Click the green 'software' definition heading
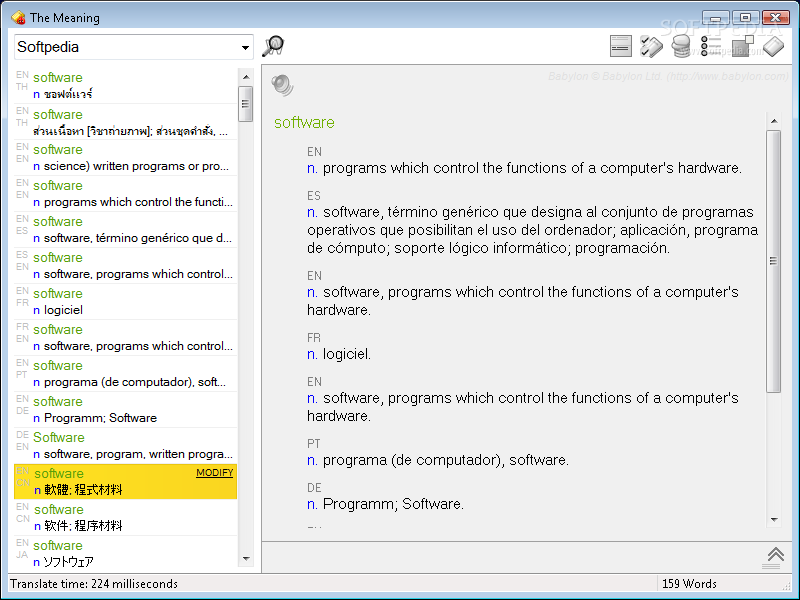800x600 pixels. [304, 122]
